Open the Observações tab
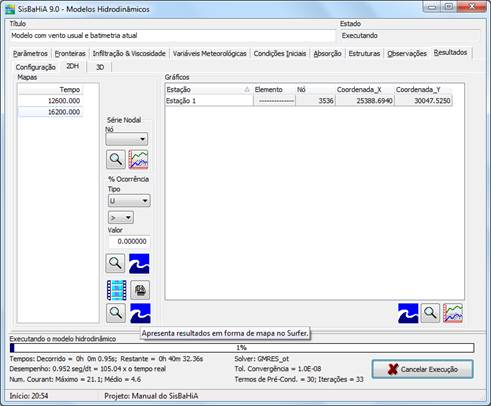This screenshot has width=491, height=406. (x=407, y=53)
